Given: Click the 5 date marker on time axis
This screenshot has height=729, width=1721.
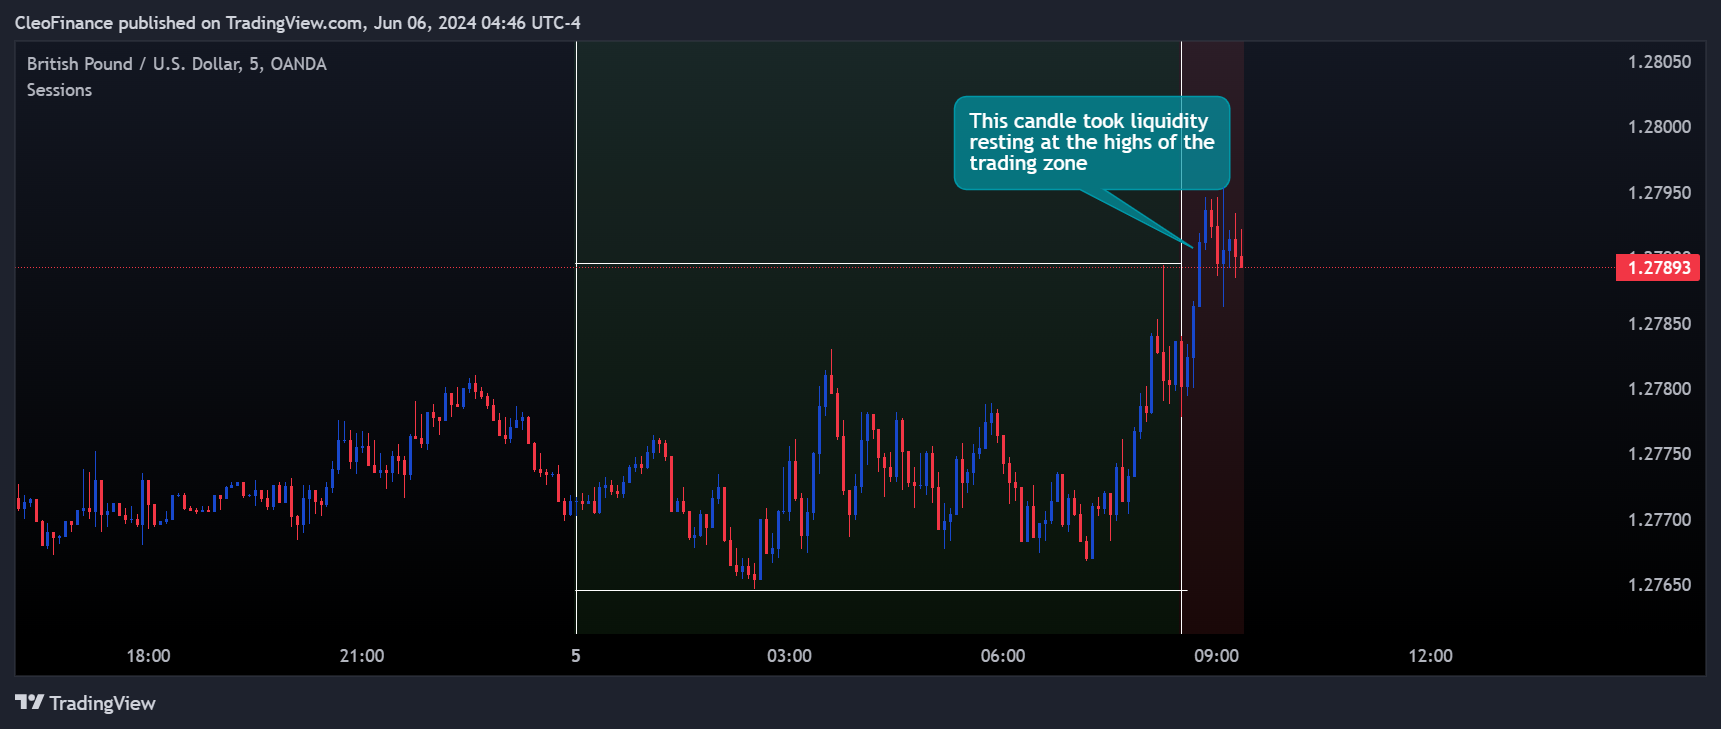Looking at the screenshot, I should click(x=576, y=656).
